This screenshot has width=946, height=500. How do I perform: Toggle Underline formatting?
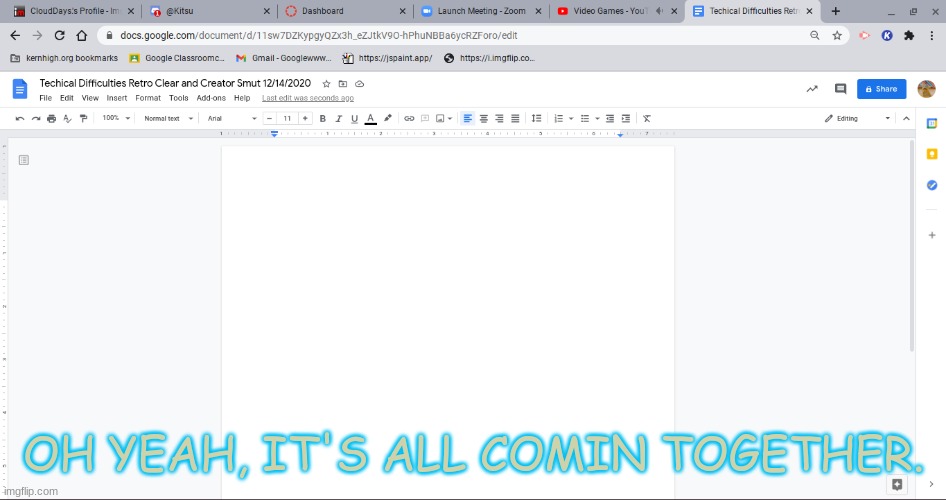[354, 118]
